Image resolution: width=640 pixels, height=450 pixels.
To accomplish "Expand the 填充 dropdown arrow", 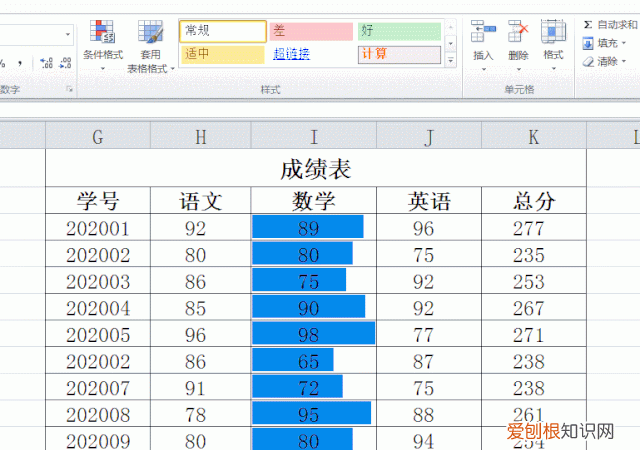I will 624,43.
